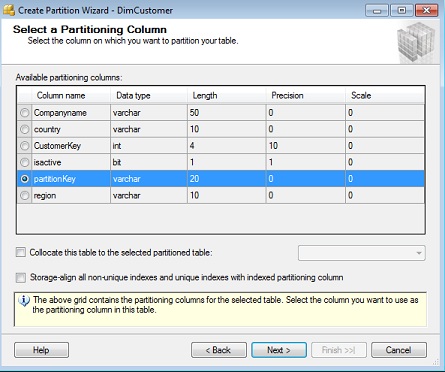Viewport: 445px width, 372px height.
Task: Click length 50 in Companyname row
Action: point(227,113)
